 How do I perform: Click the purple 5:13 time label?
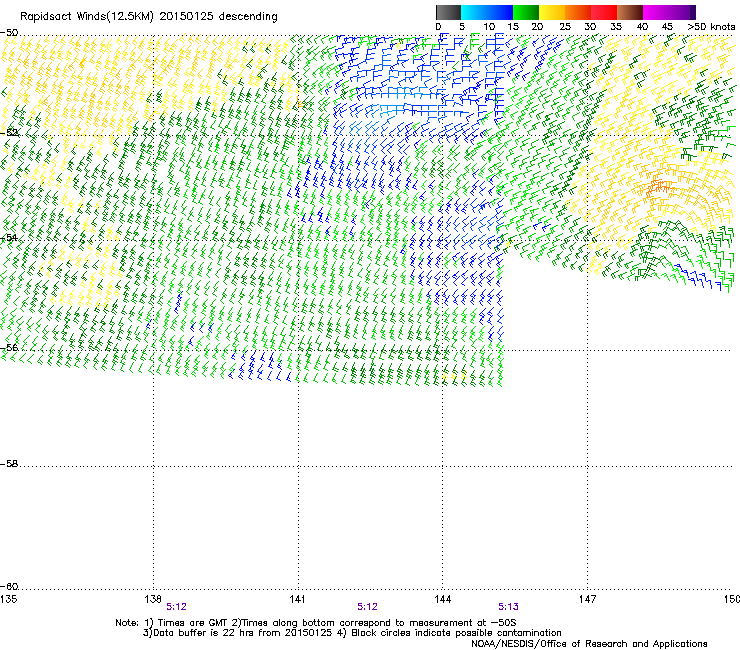508,607
